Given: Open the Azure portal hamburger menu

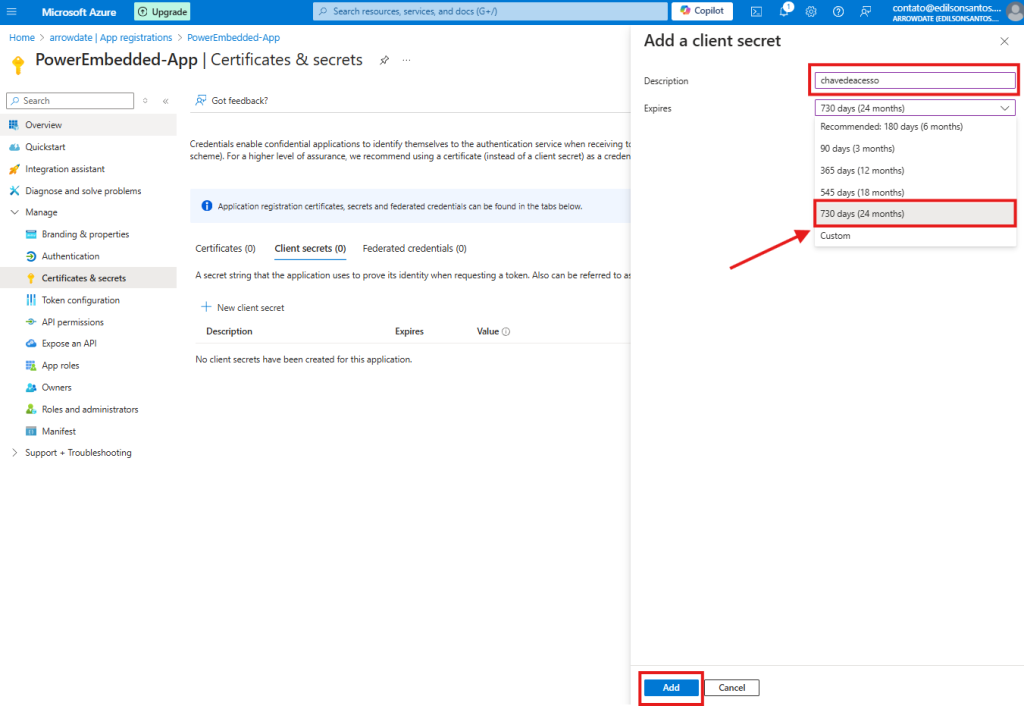Looking at the screenshot, I should (12, 11).
